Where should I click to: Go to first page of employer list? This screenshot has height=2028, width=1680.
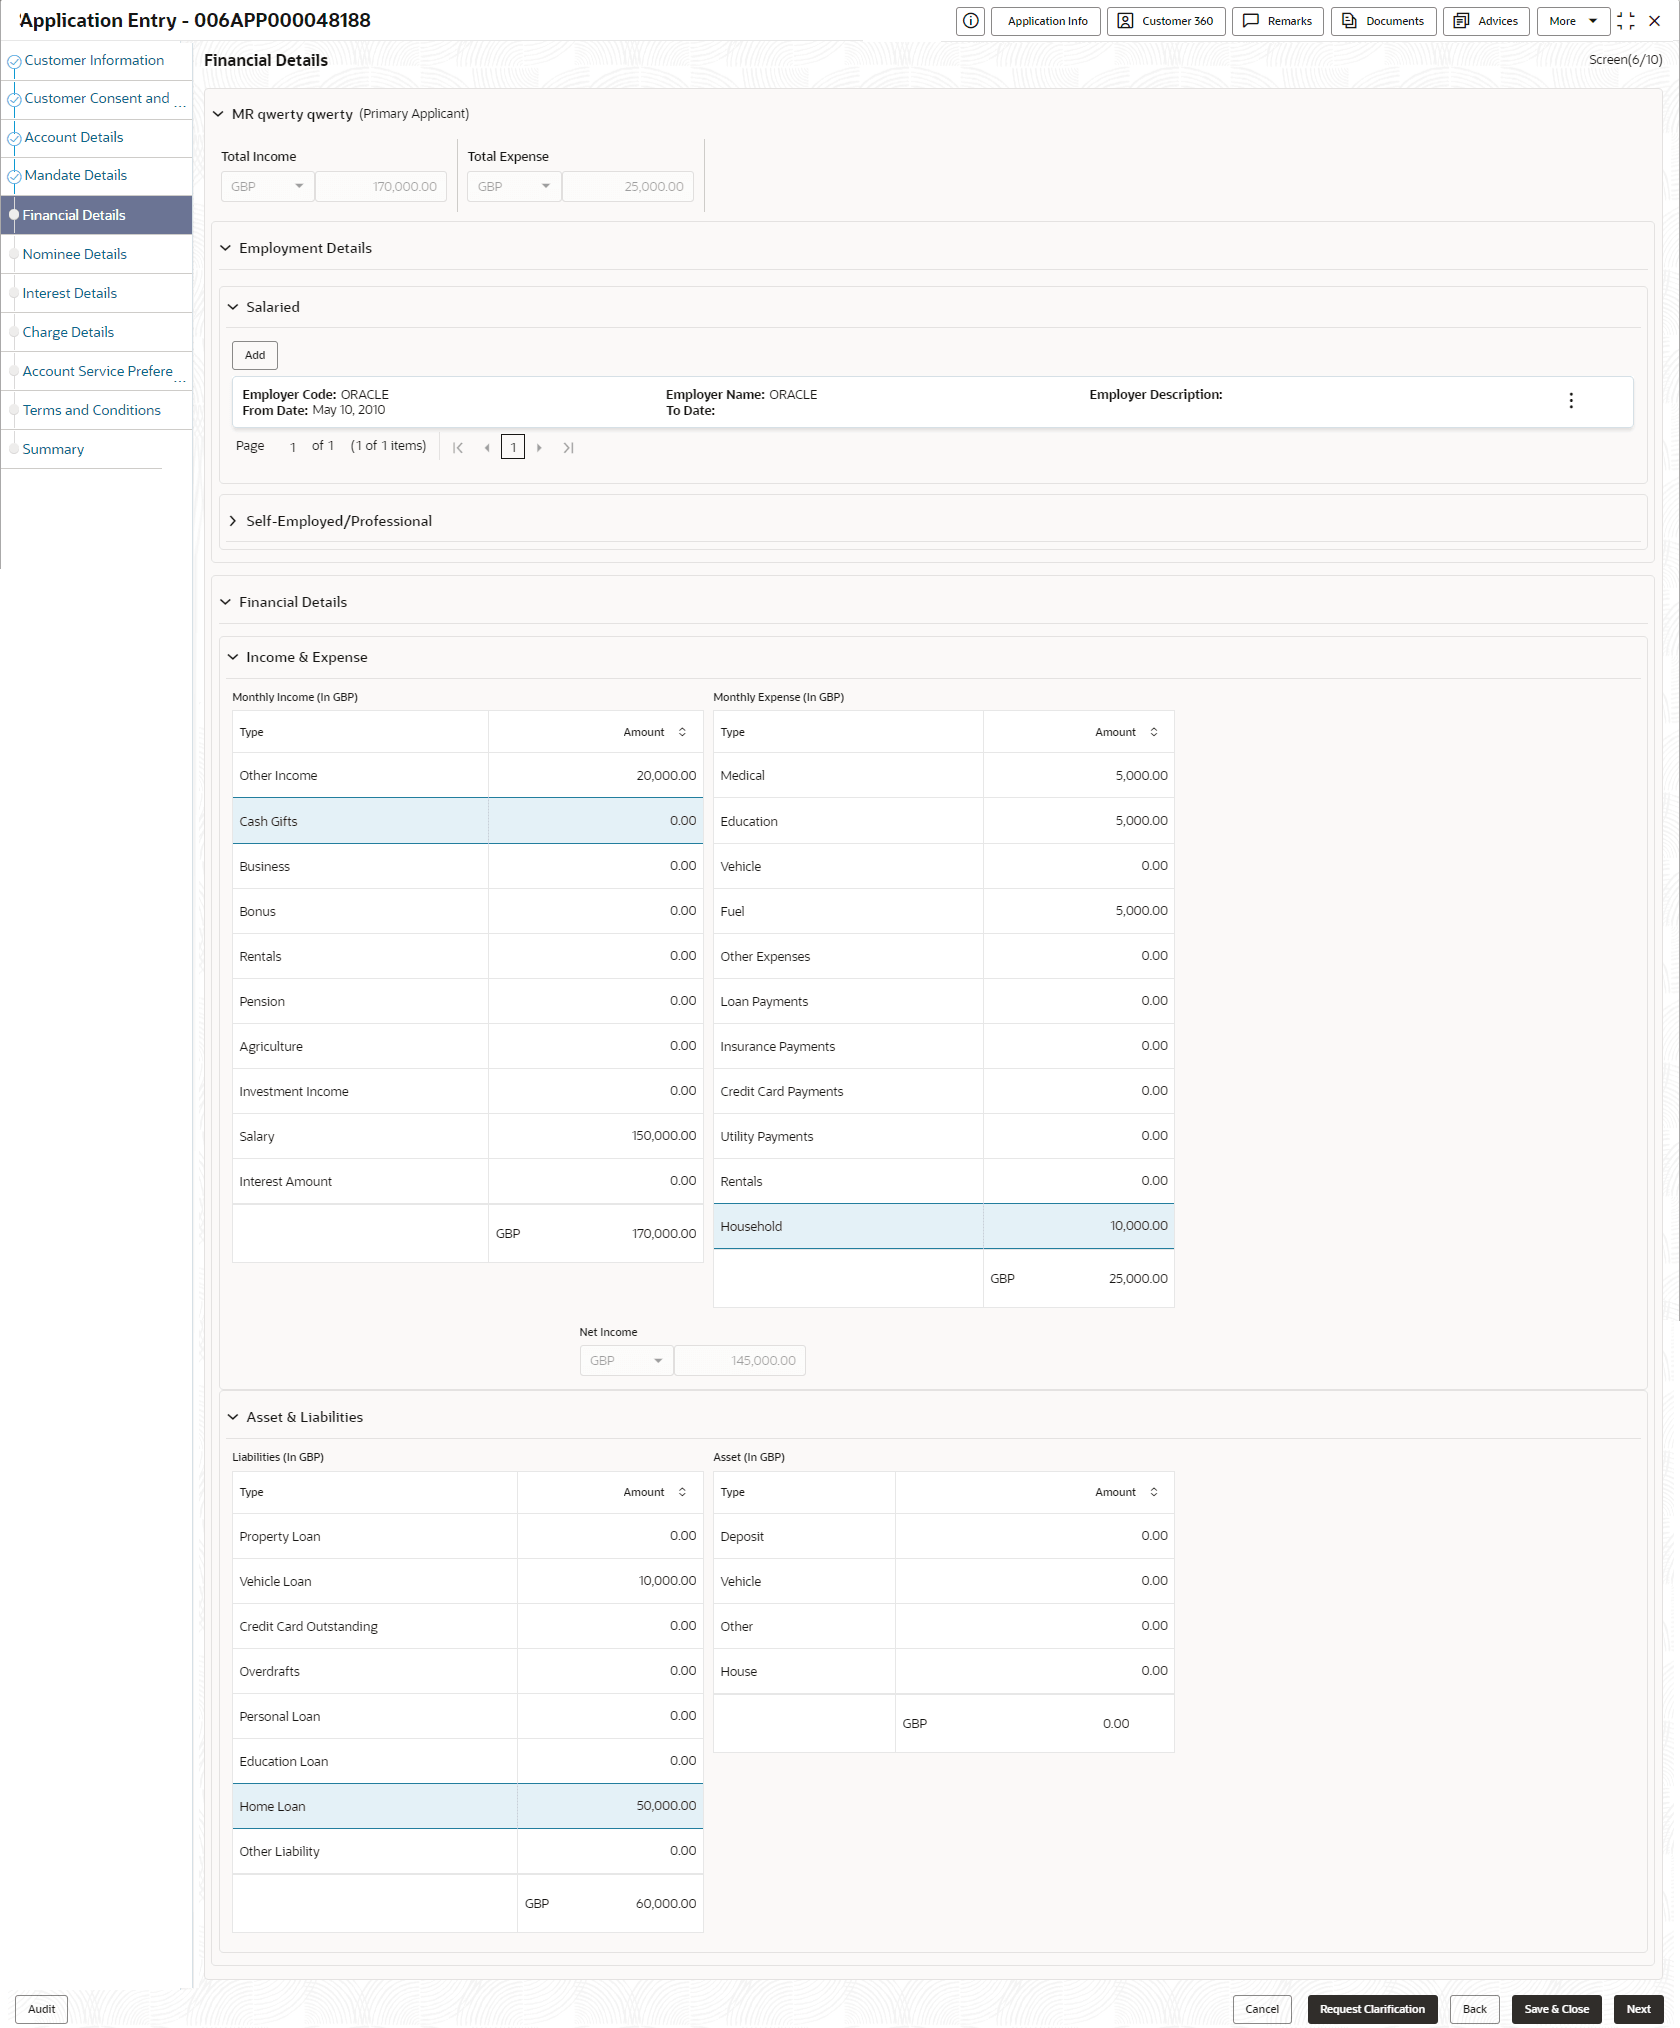pos(458,447)
